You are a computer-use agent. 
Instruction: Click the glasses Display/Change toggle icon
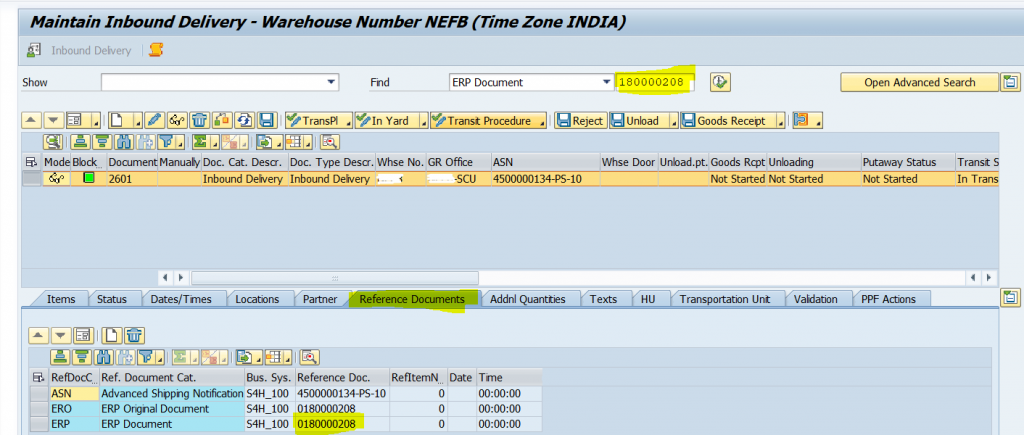(x=177, y=121)
